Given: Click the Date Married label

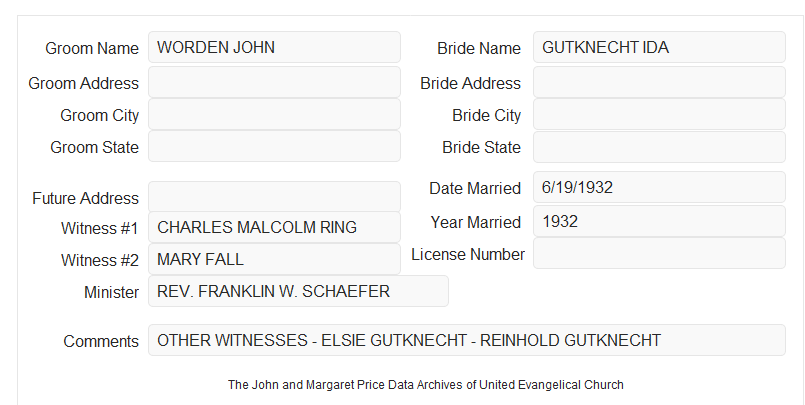Looking at the screenshot, I should (x=475, y=188).
